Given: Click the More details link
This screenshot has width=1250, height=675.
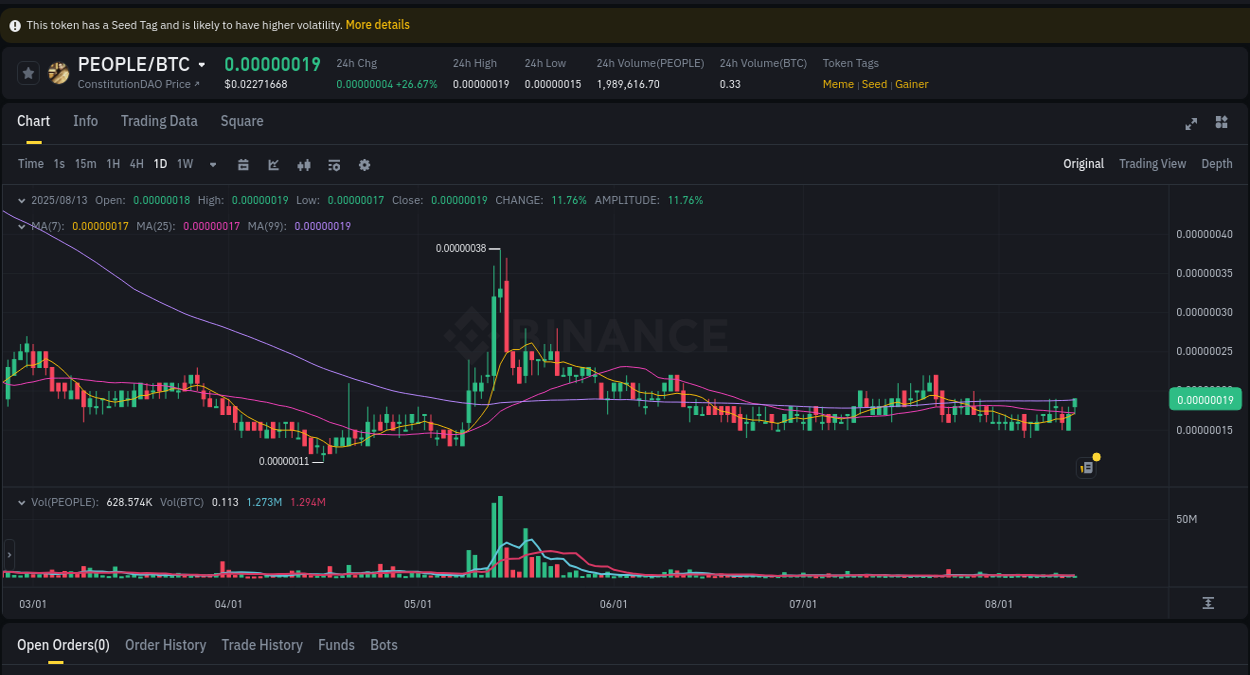Looking at the screenshot, I should click(377, 24).
